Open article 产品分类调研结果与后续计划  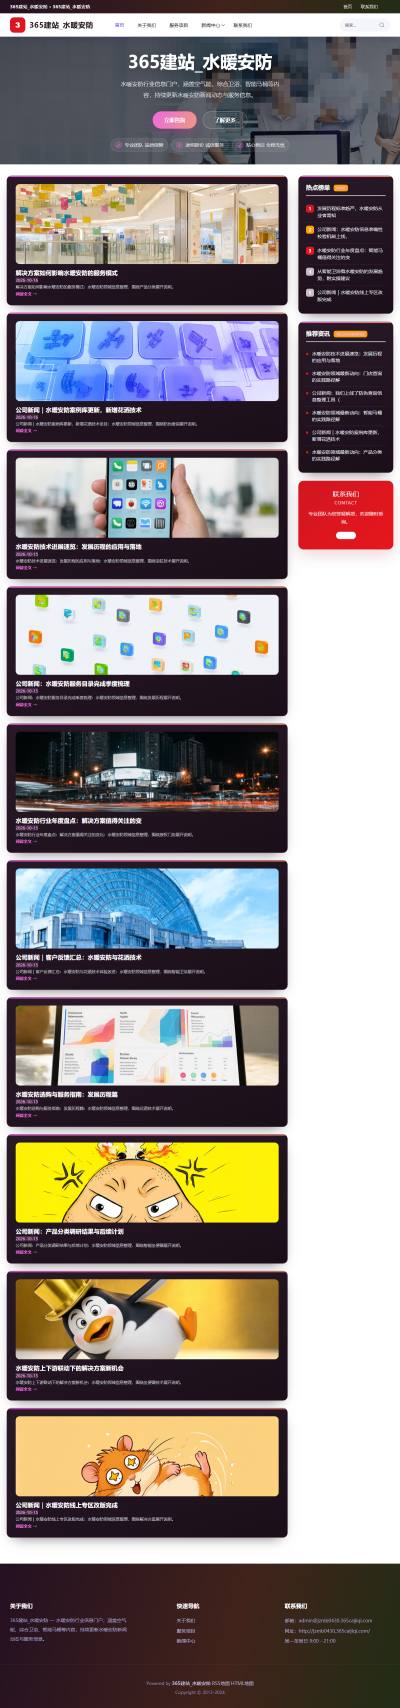pos(70,1232)
